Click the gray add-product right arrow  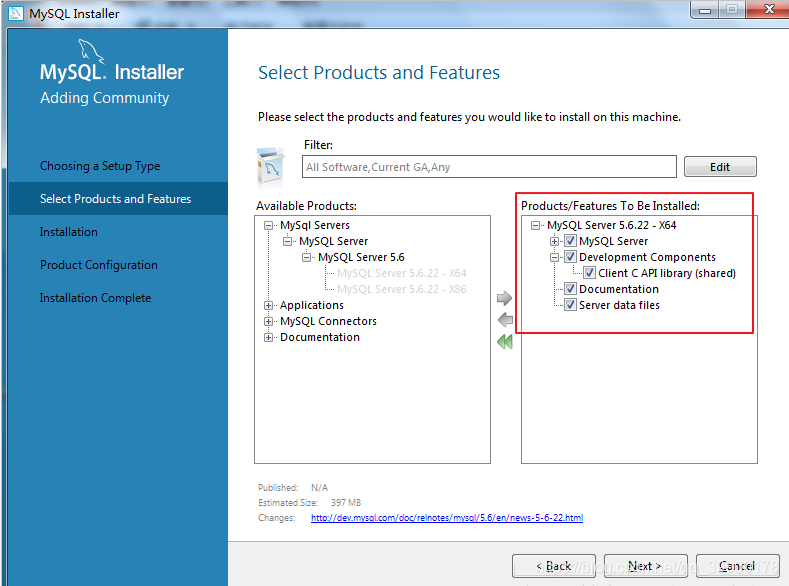click(504, 298)
